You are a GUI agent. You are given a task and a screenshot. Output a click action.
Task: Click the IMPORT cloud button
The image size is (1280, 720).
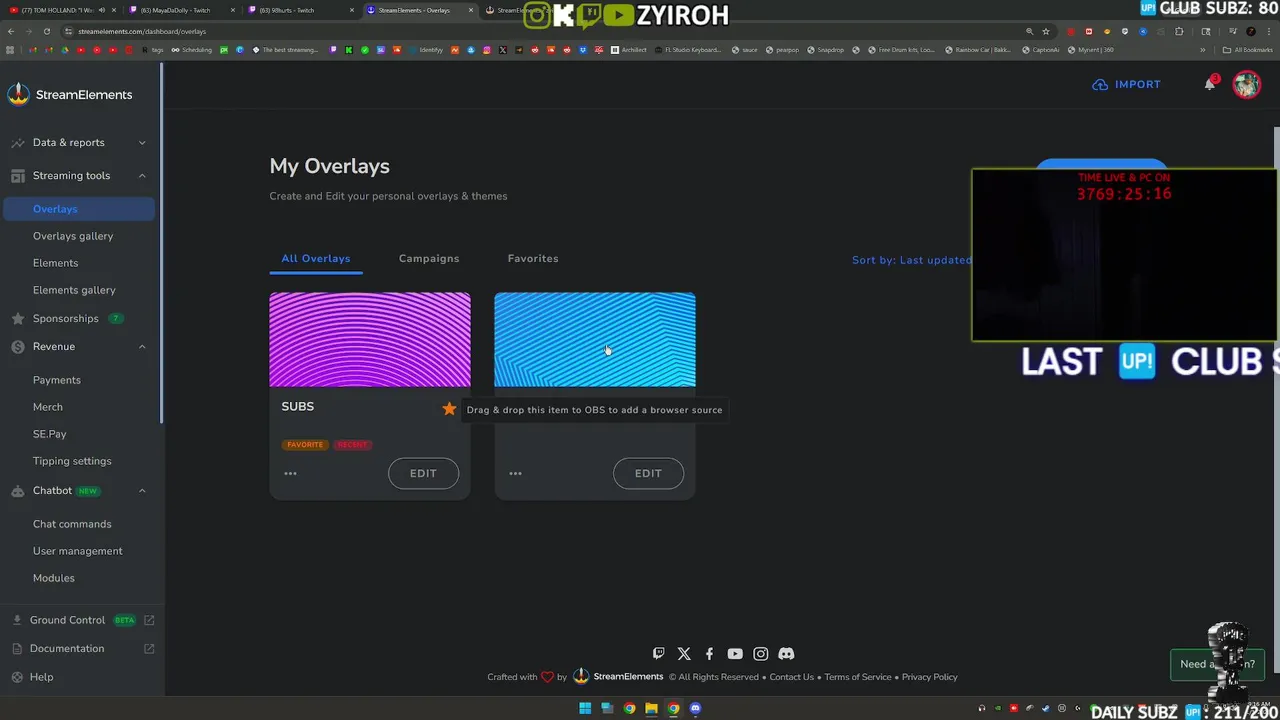[x=1126, y=84]
